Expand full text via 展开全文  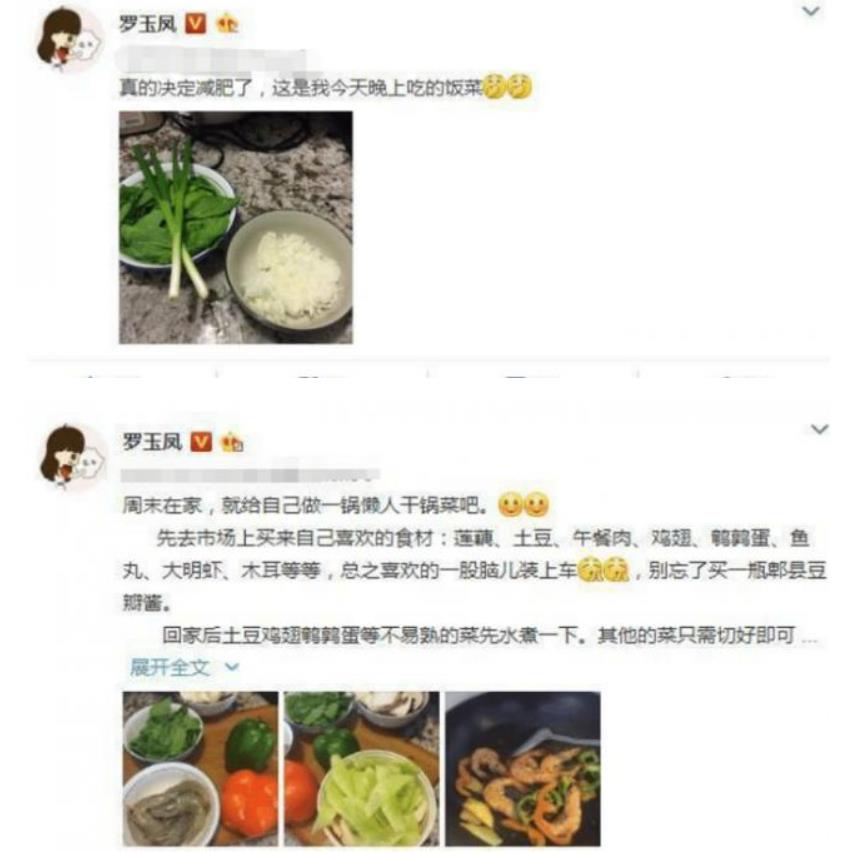[184, 667]
